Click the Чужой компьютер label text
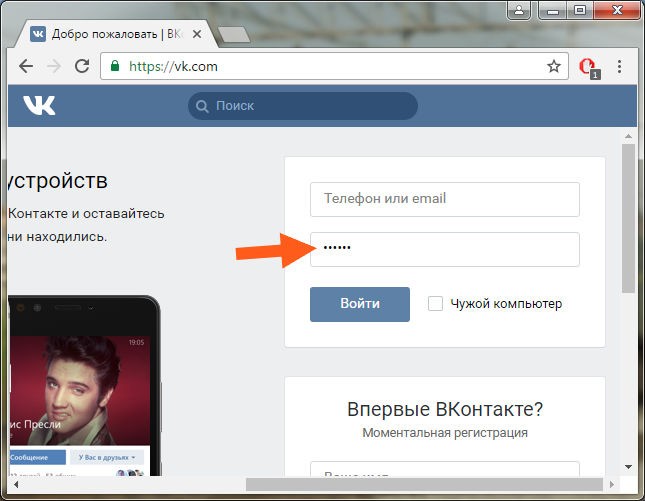Screen dimensions: 645x501 (506, 304)
